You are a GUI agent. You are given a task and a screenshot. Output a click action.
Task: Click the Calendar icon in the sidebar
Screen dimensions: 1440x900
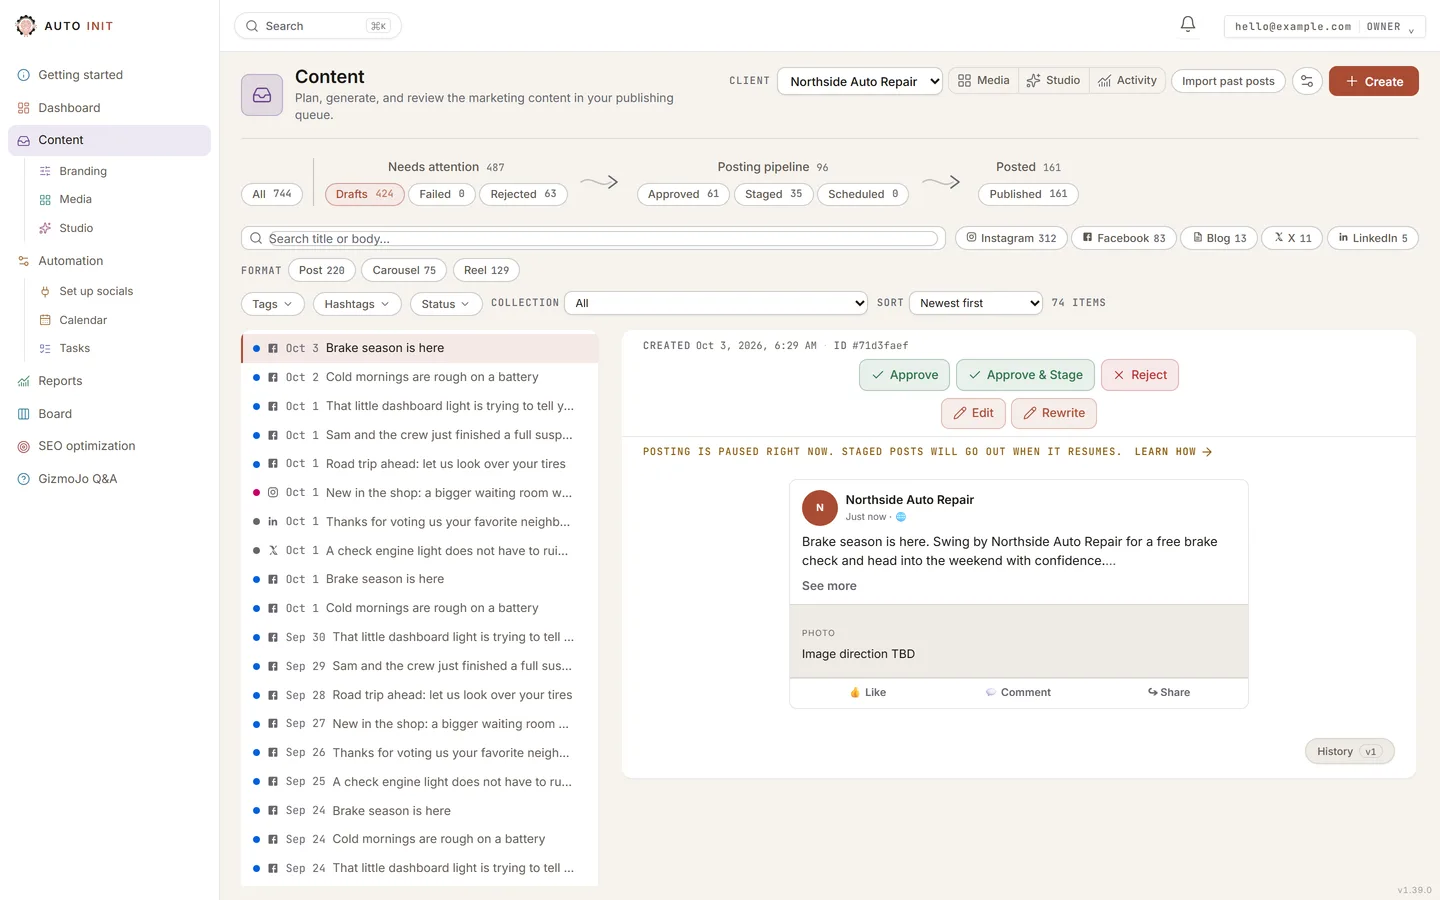click(x=45, y=320)
